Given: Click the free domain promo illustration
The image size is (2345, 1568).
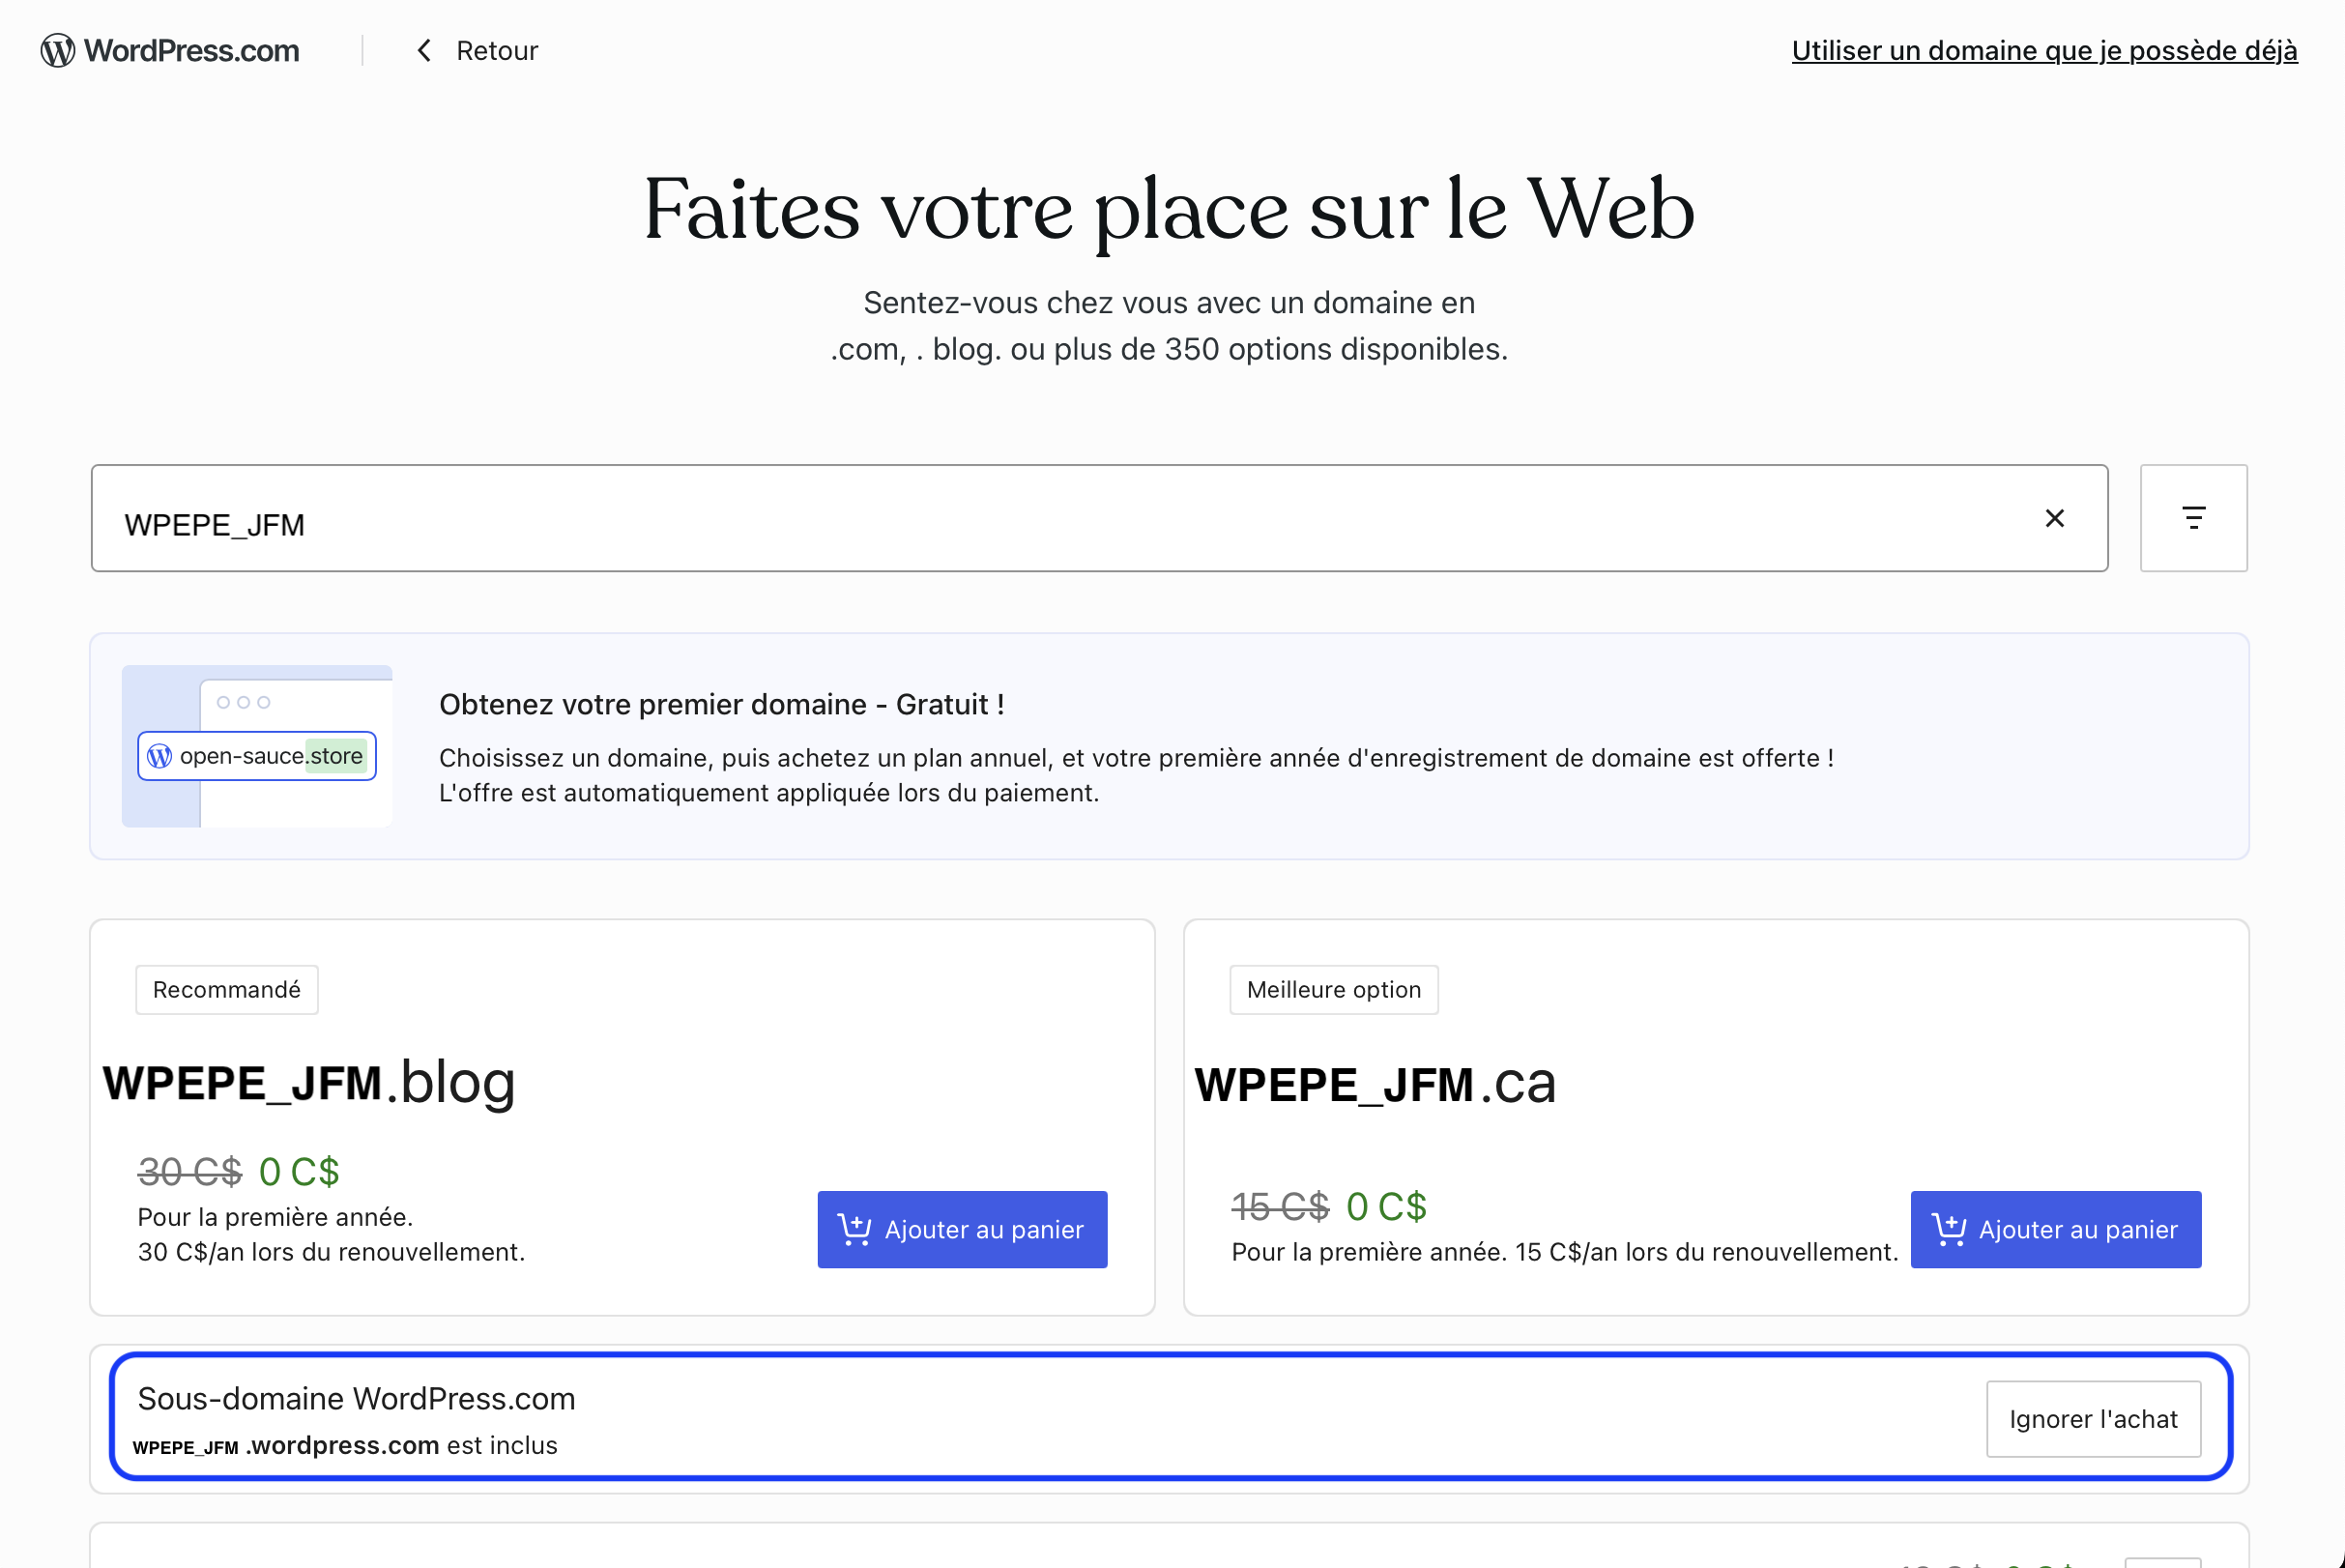Looking at the screenshot, I should click(x=257, y=746).
